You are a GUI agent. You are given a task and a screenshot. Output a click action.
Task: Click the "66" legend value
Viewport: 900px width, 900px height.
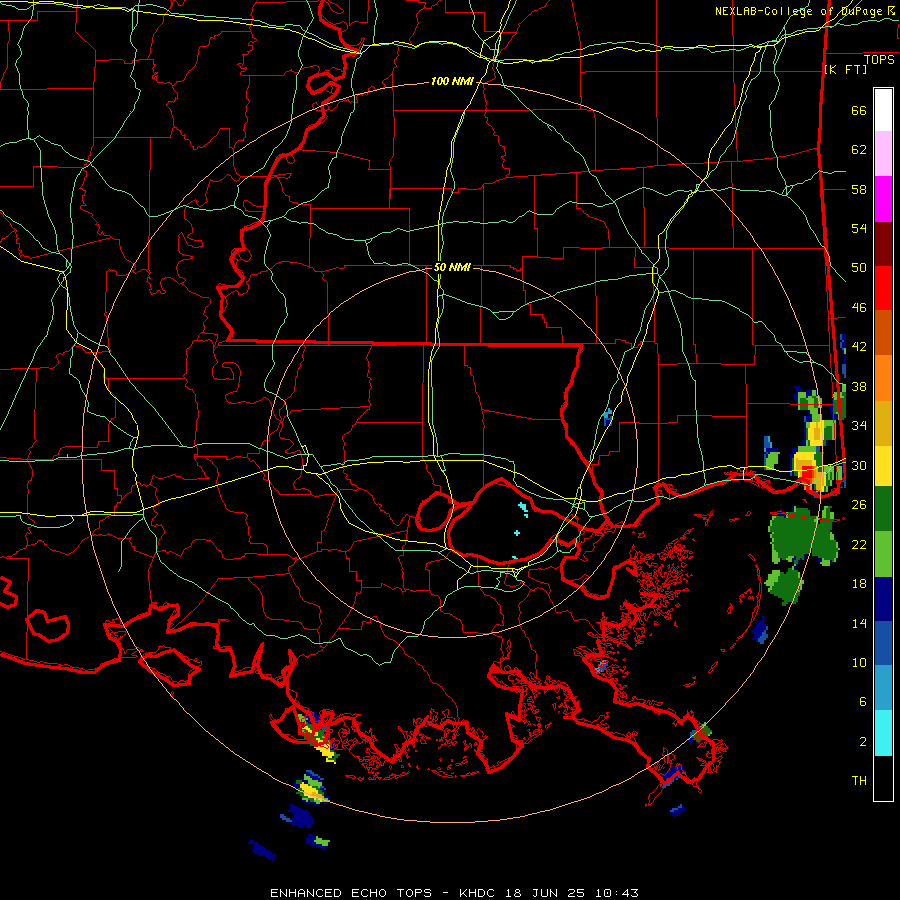859,111
